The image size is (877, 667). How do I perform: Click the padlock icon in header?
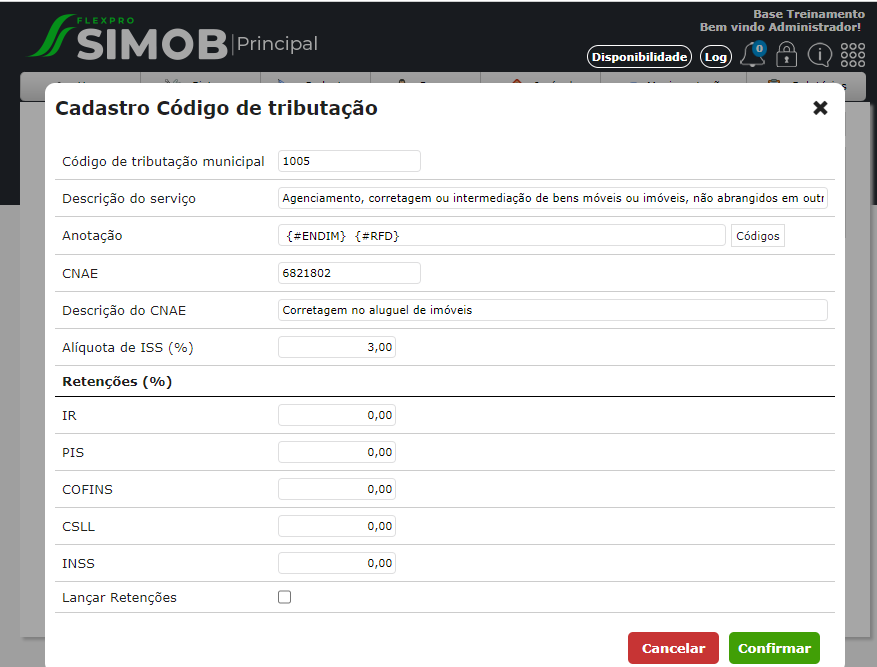tap(786, 56)
